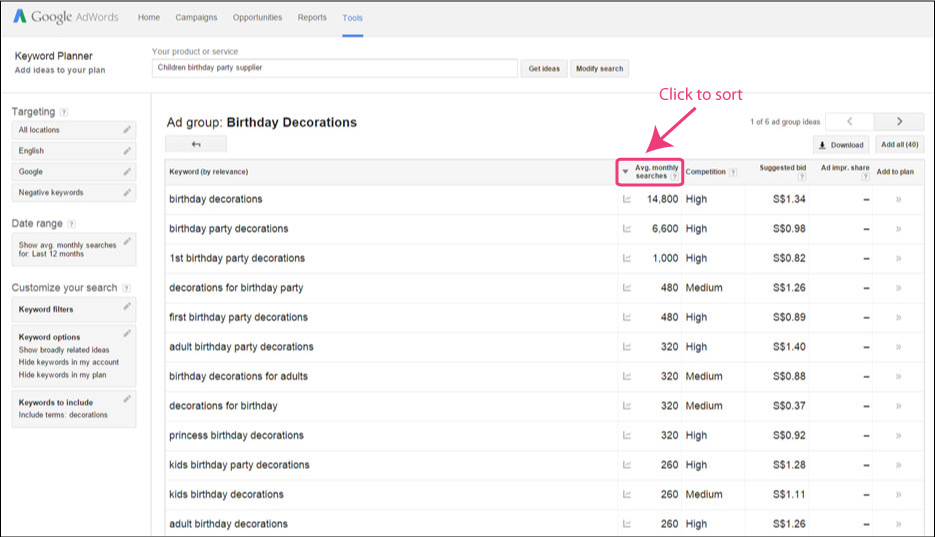Open Targeting help question mark
Viewport: 935px width, 537px height.
pyautogui.click(x=64, y=112)
